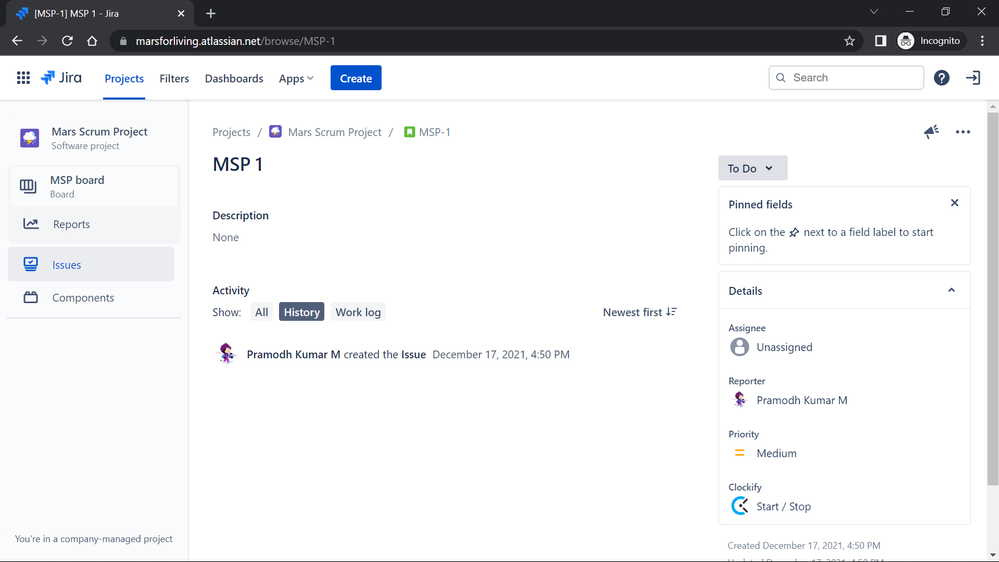The image size is (999, 562).
Task: Click Pramodh Kumar M's avatar in activity
Action: [226, 354]
